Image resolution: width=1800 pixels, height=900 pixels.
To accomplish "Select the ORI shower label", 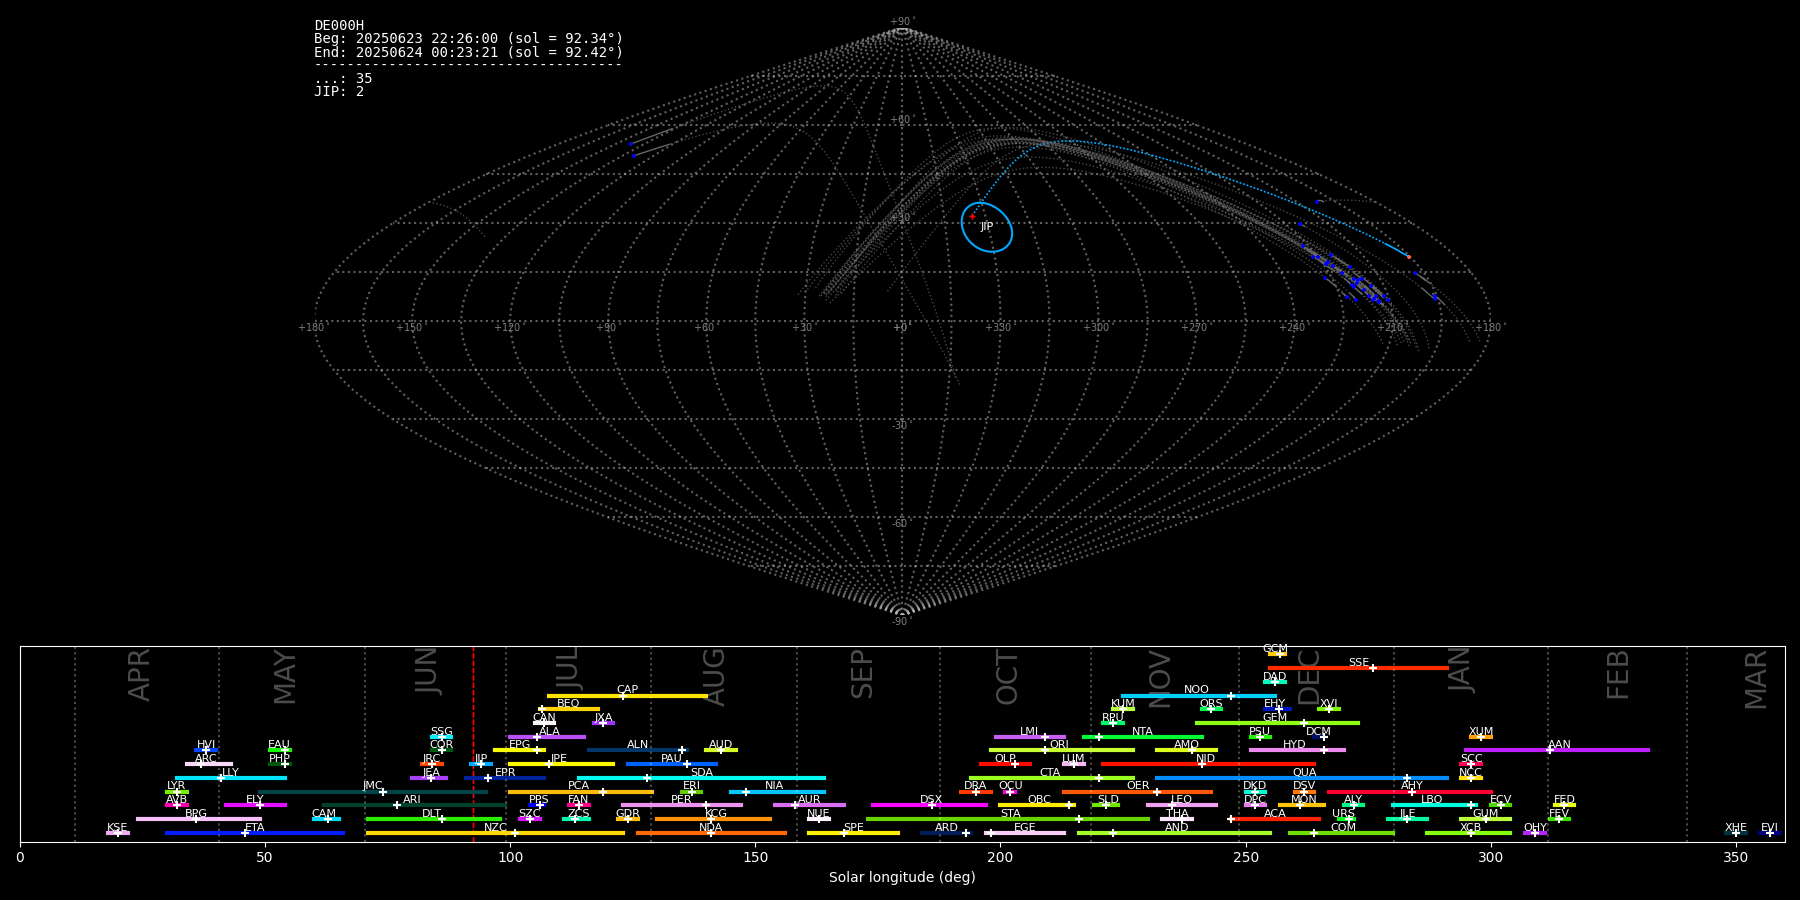I will coord(1059,745).
